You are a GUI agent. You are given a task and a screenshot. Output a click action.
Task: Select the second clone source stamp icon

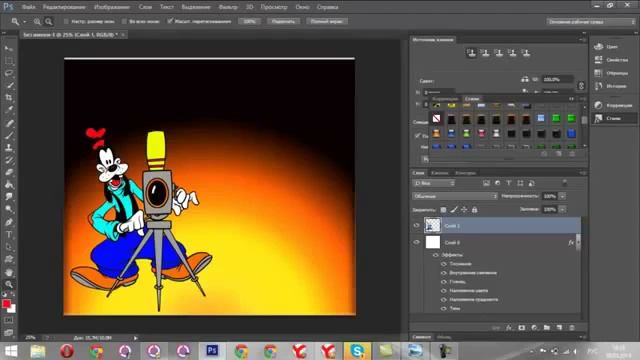pyautogui.click(x=485, y=53)
